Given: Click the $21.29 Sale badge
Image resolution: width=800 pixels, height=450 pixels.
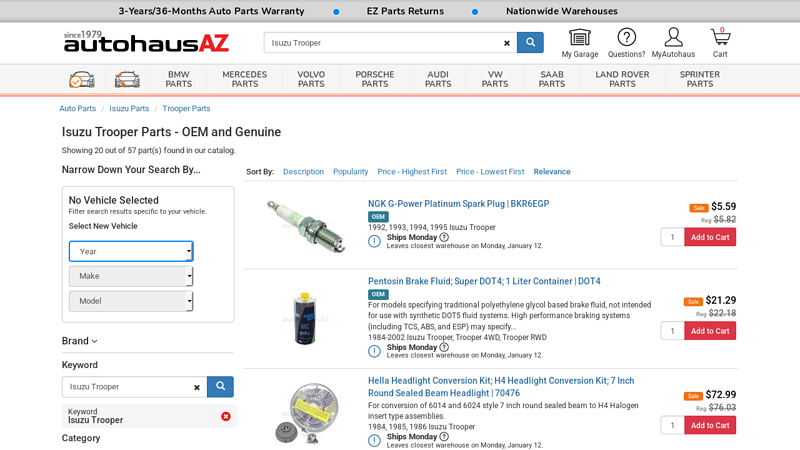Looking at the screenshot, I should coord(693,302).
